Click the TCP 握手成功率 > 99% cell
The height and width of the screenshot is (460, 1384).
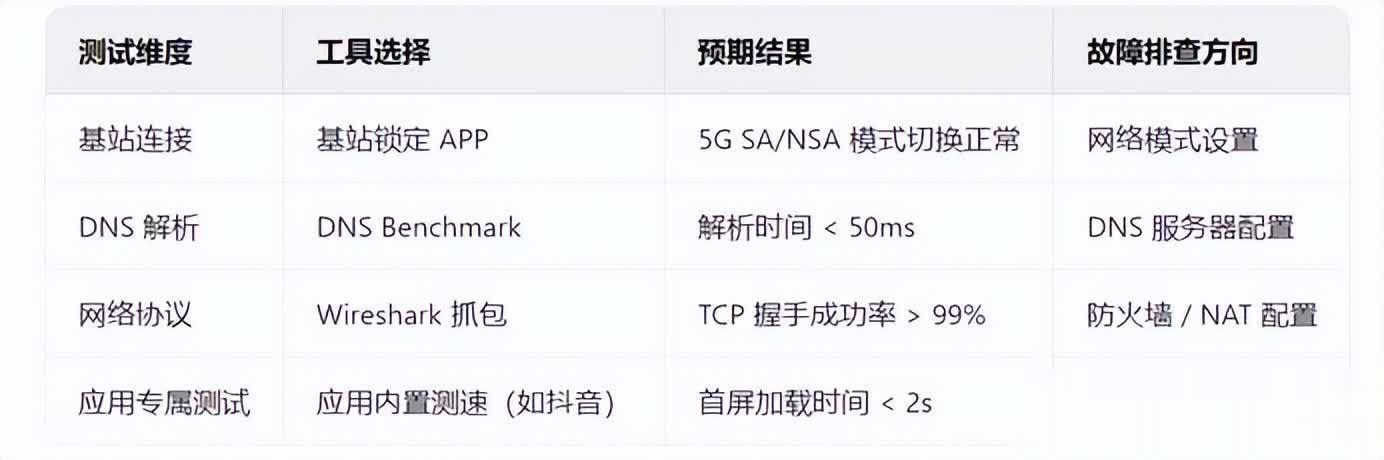pos(842,315)
